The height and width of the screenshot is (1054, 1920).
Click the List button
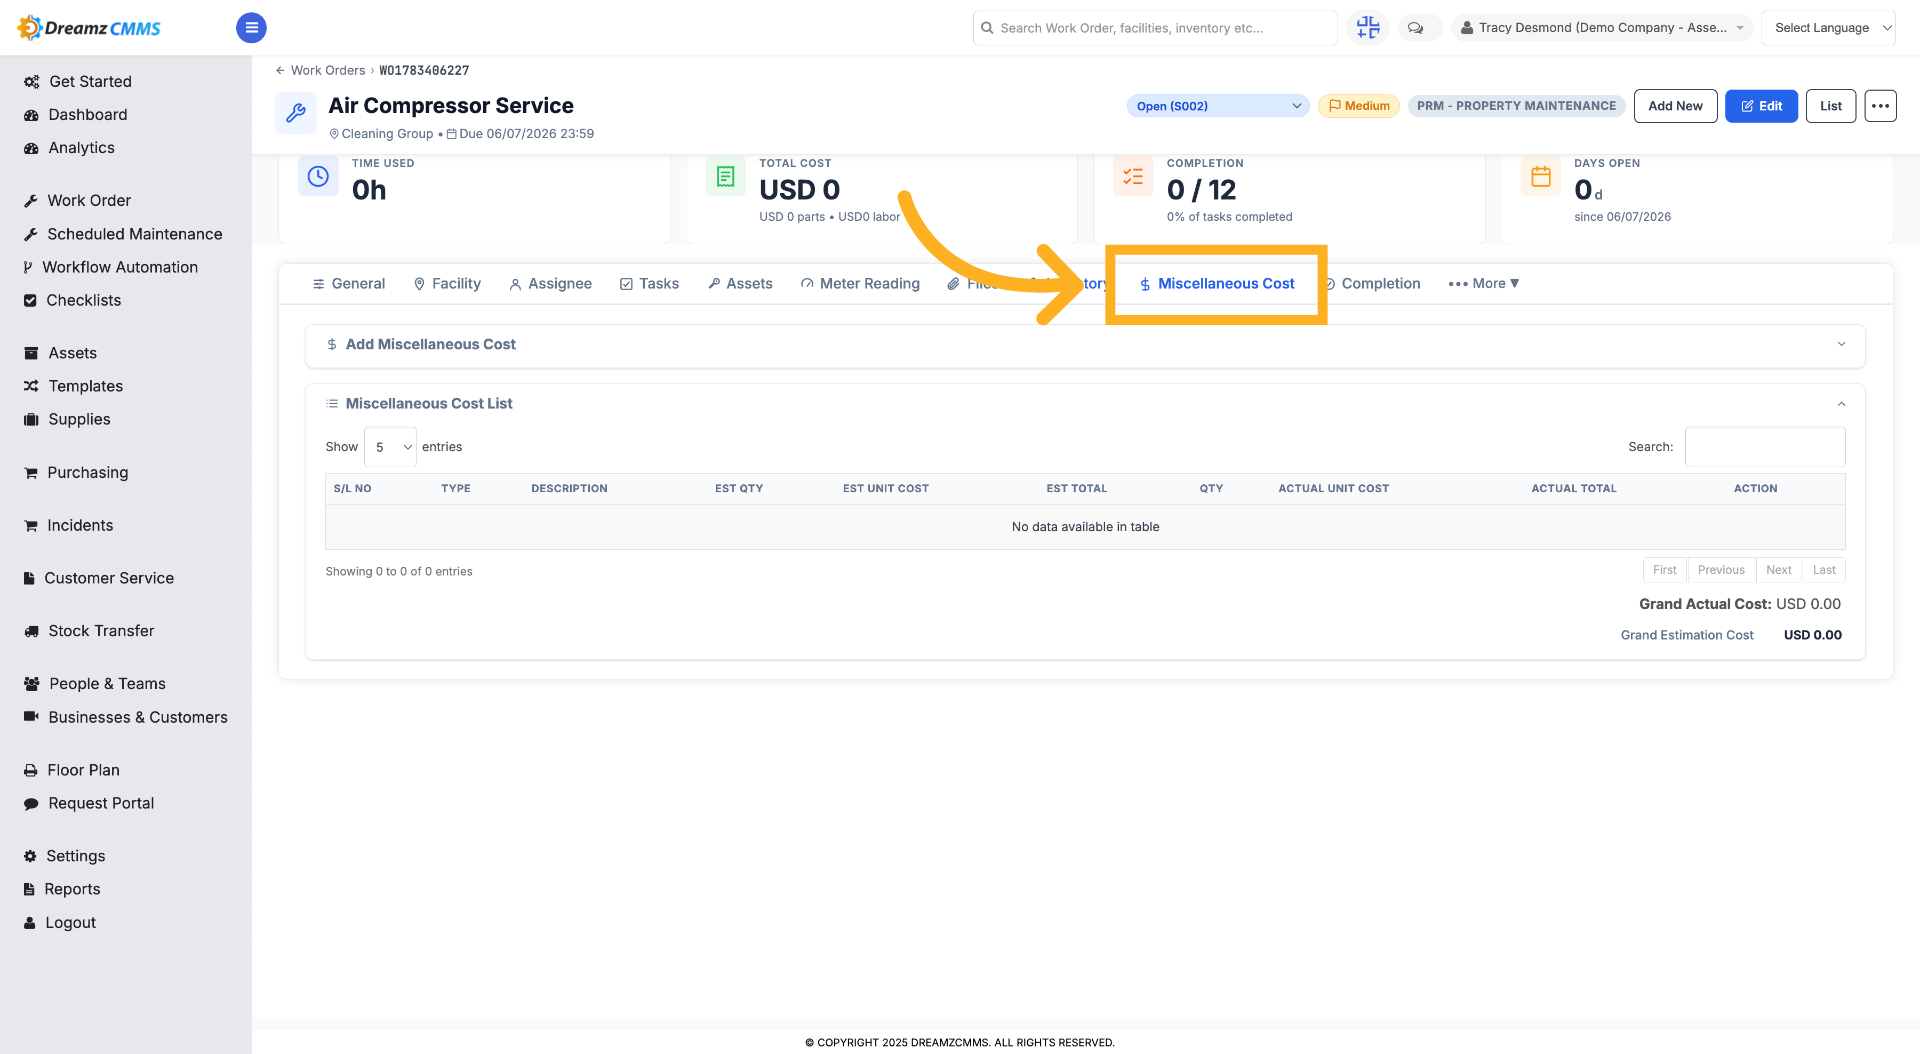tap(1830, 106)
